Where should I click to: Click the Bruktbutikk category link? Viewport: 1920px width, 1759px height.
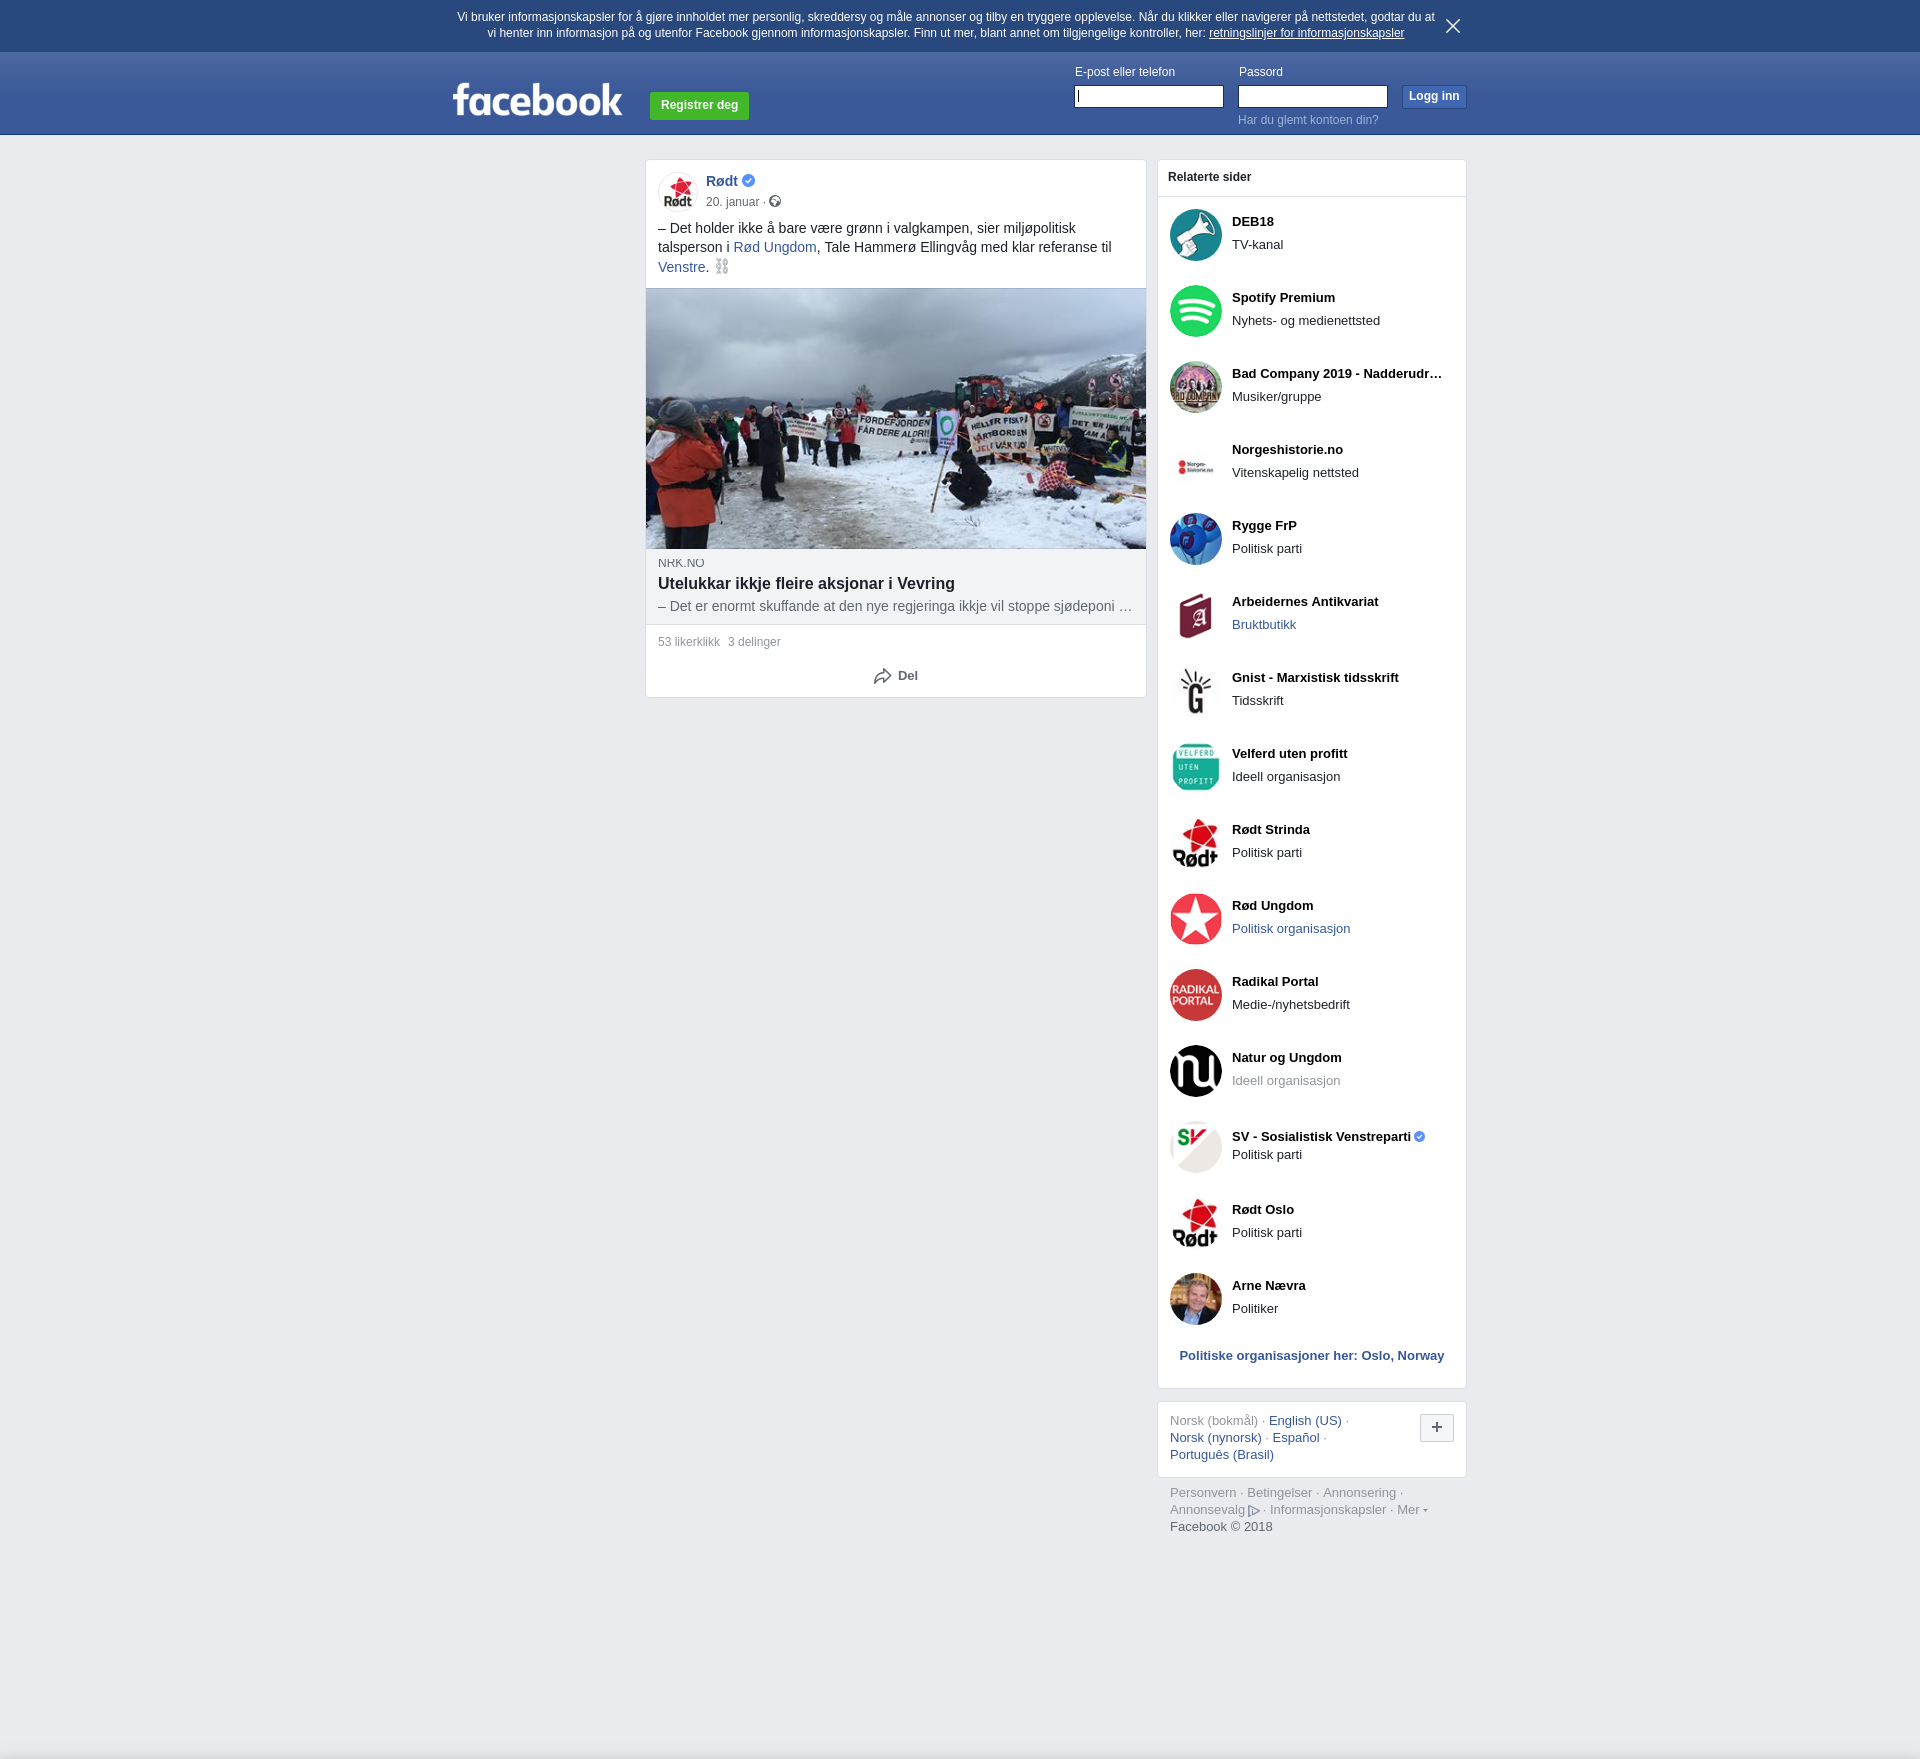coord(1264,625)
